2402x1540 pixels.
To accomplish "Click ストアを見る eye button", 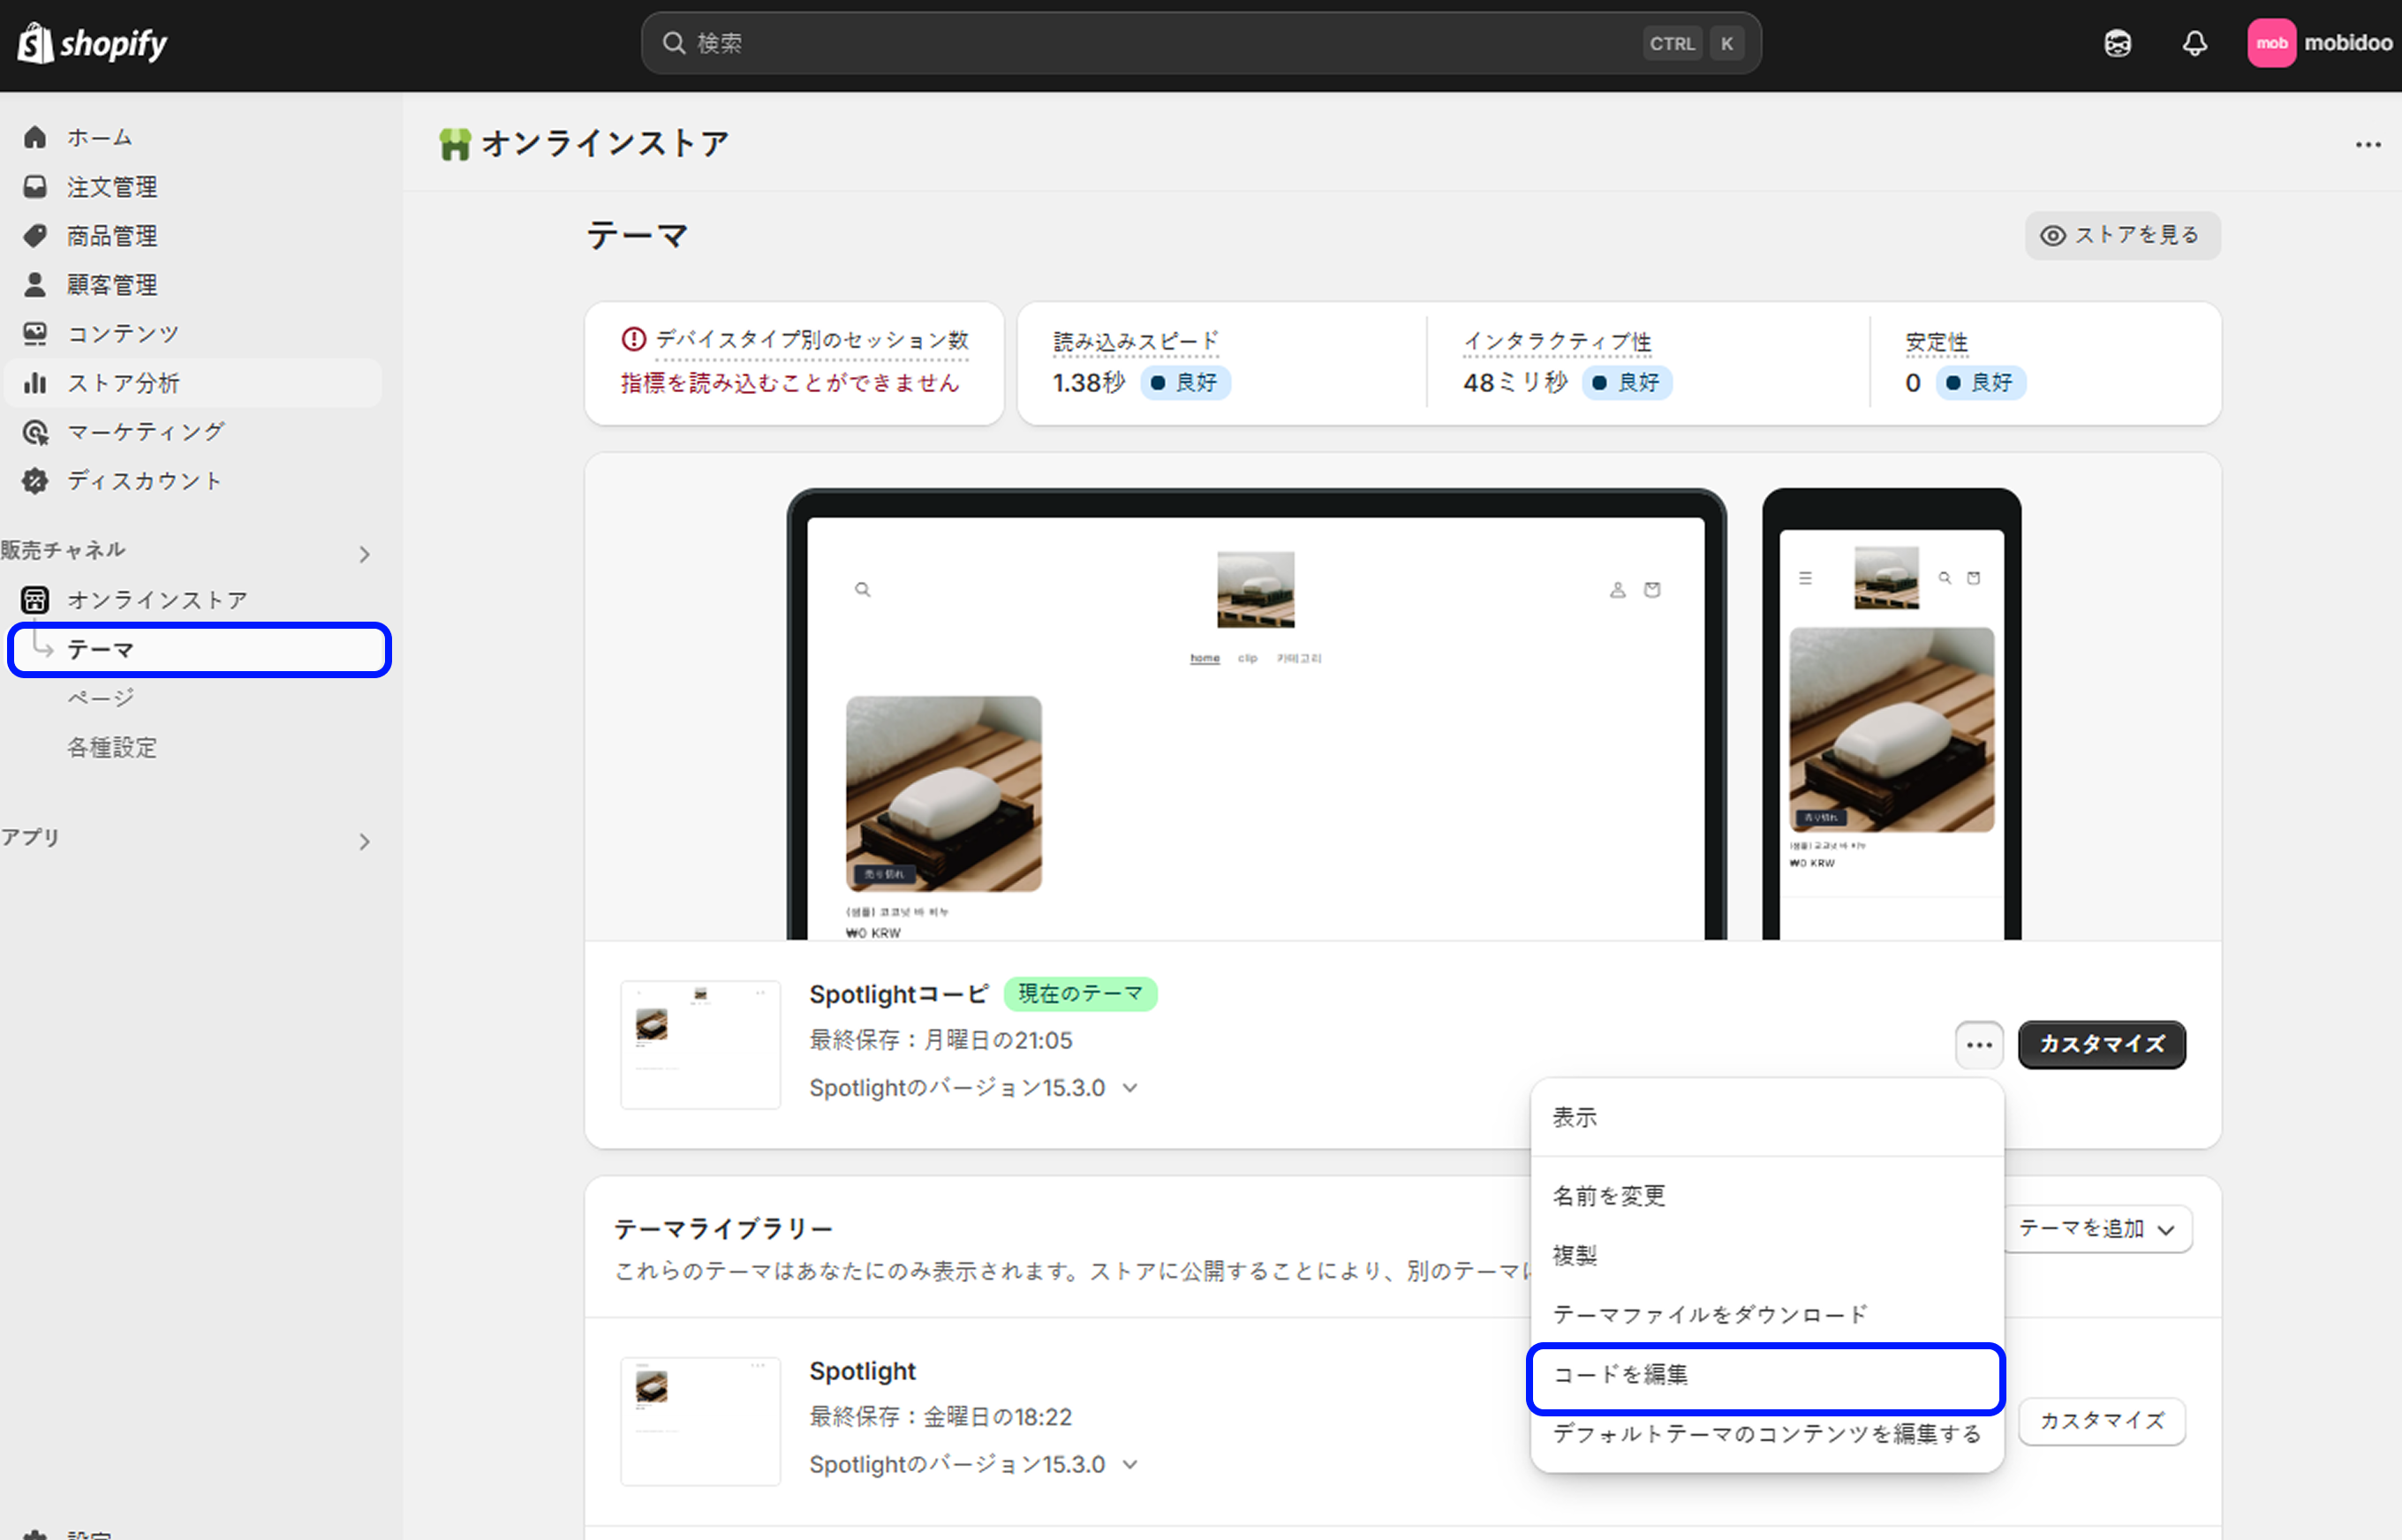I will [2122, 235].
